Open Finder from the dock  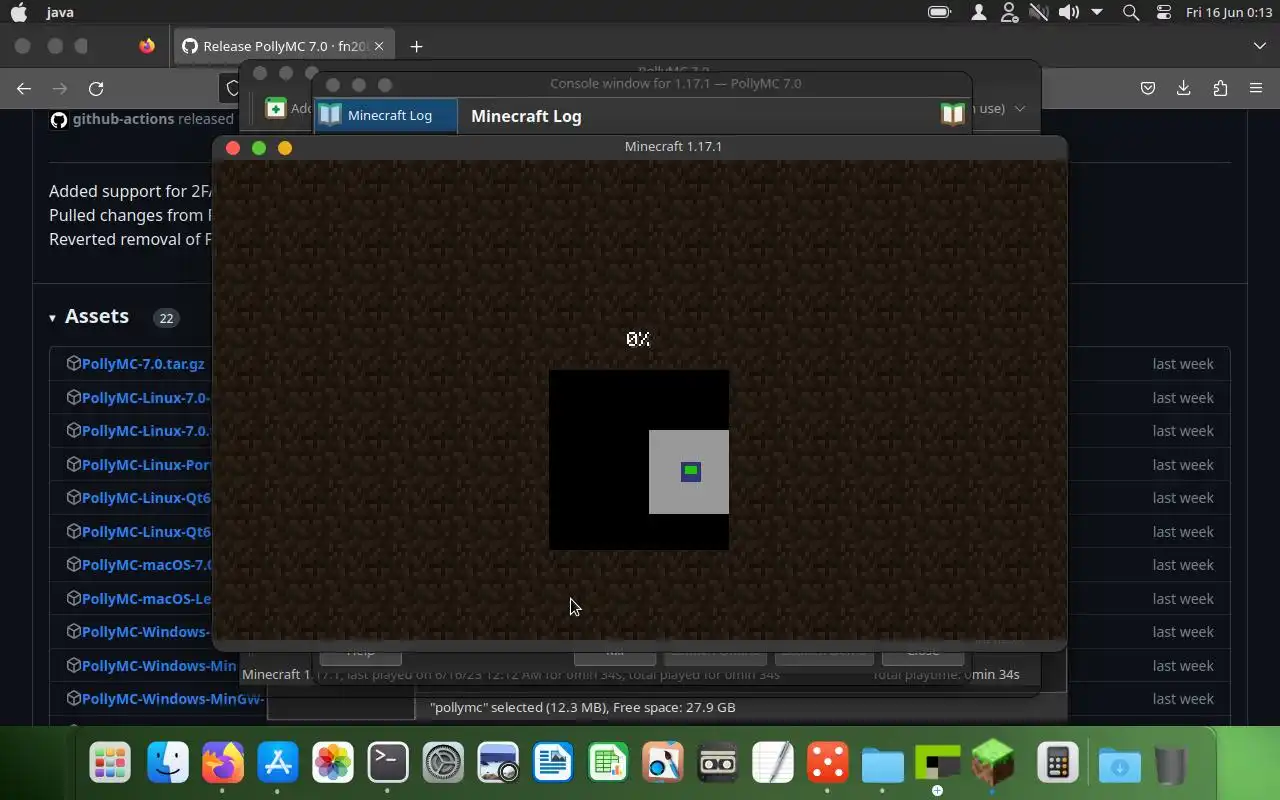[x=168, y=765]
